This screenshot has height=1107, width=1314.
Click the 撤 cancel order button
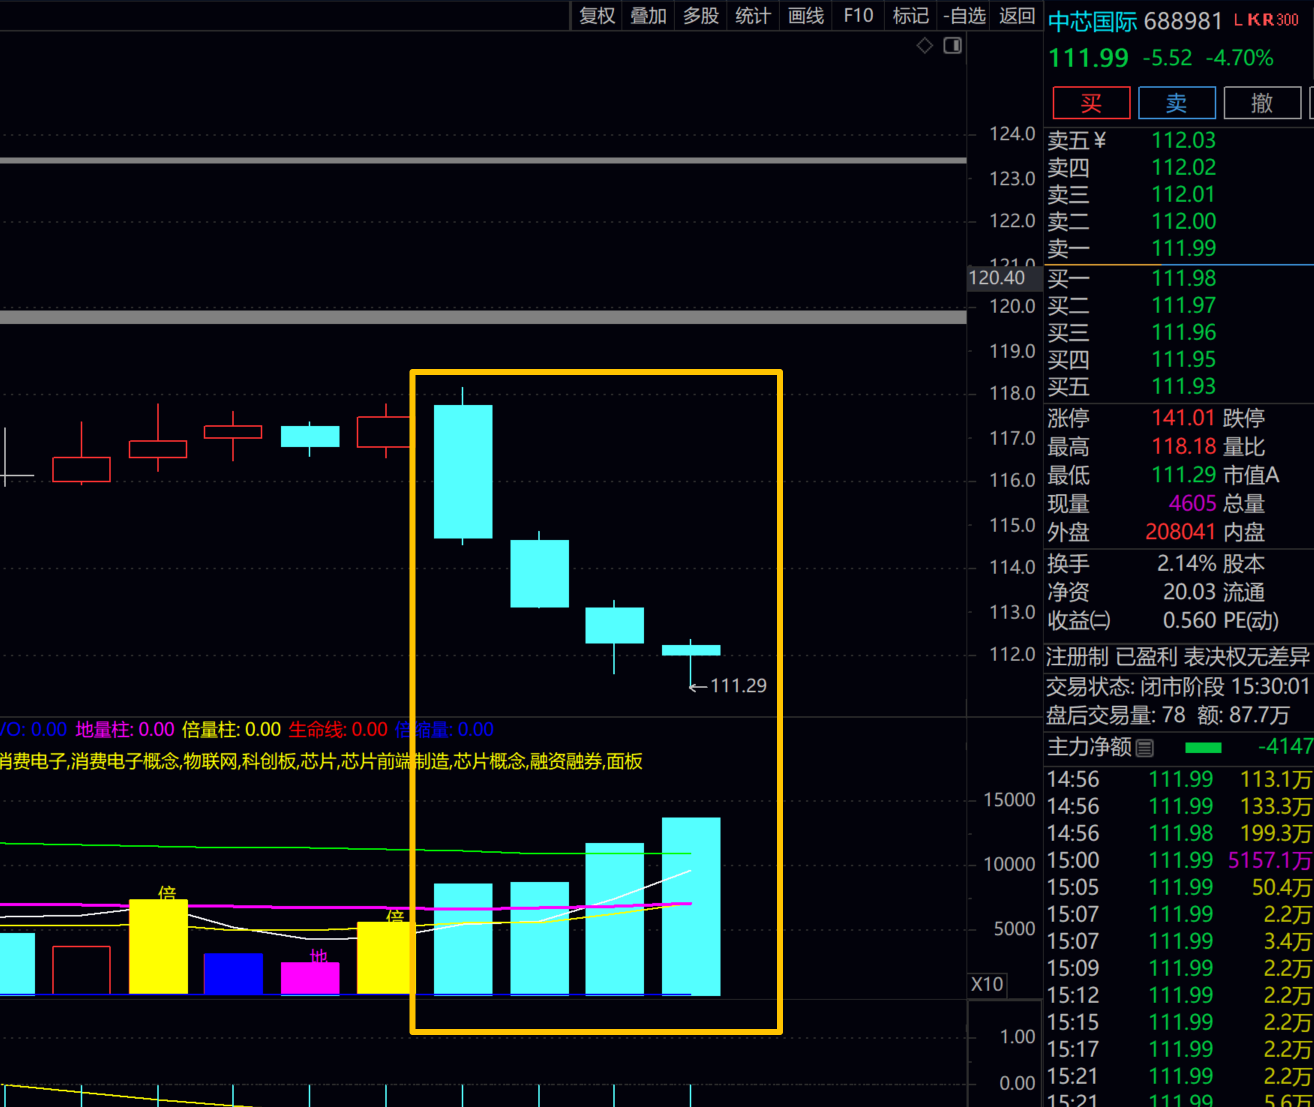coord(1263,103)
